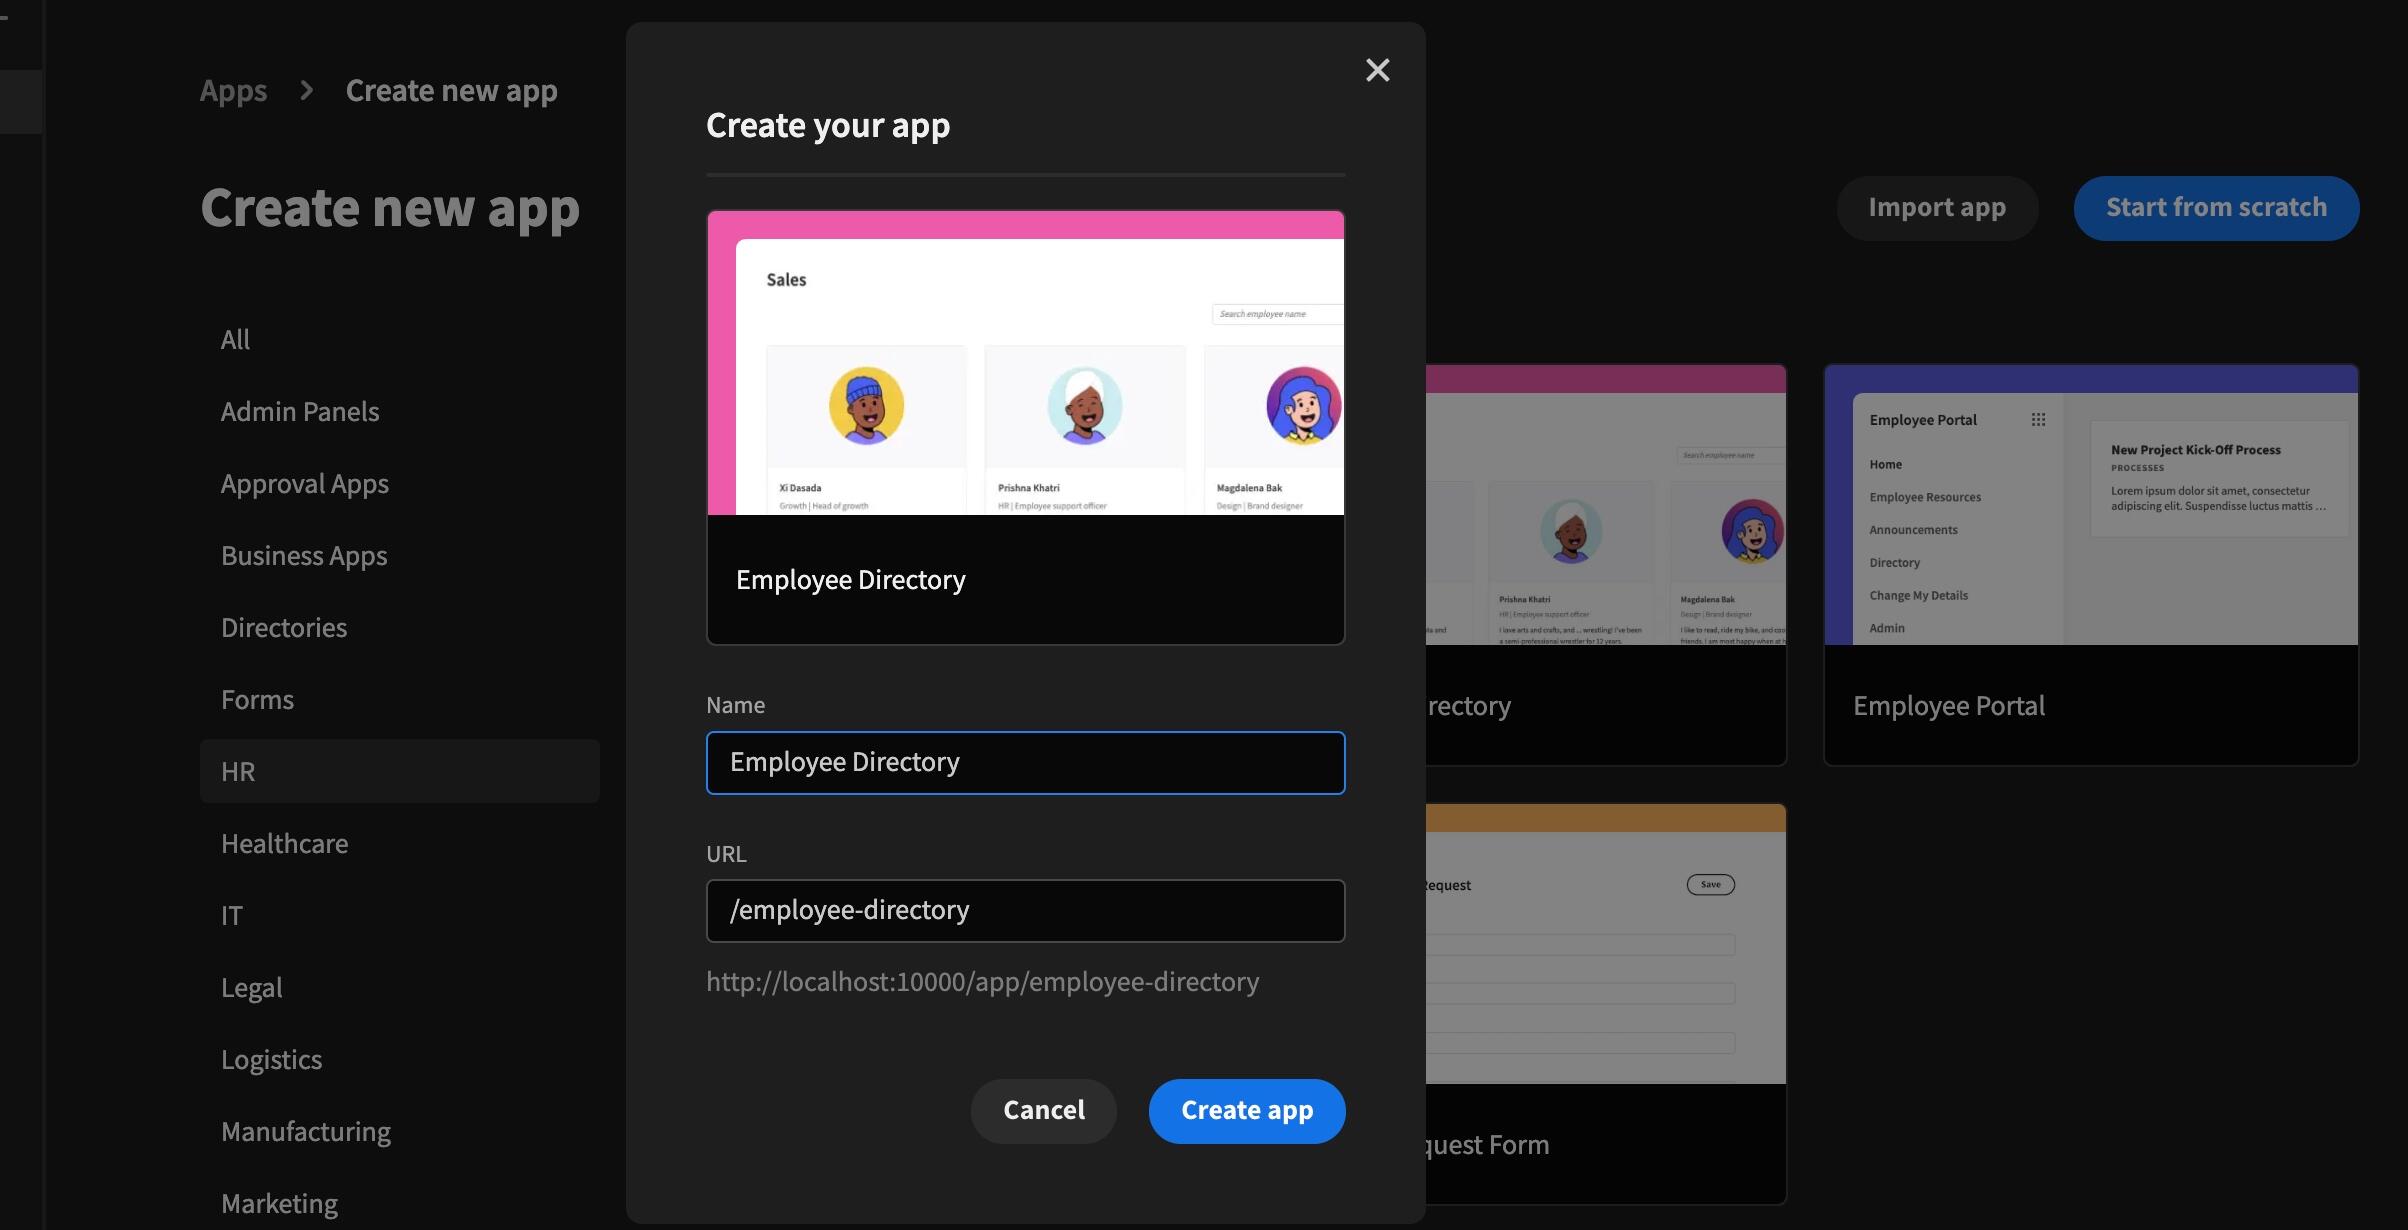The height and width of the screenshot is (1230, 2408).
Task: Click the Create app button
Action: [1246, 1110]
